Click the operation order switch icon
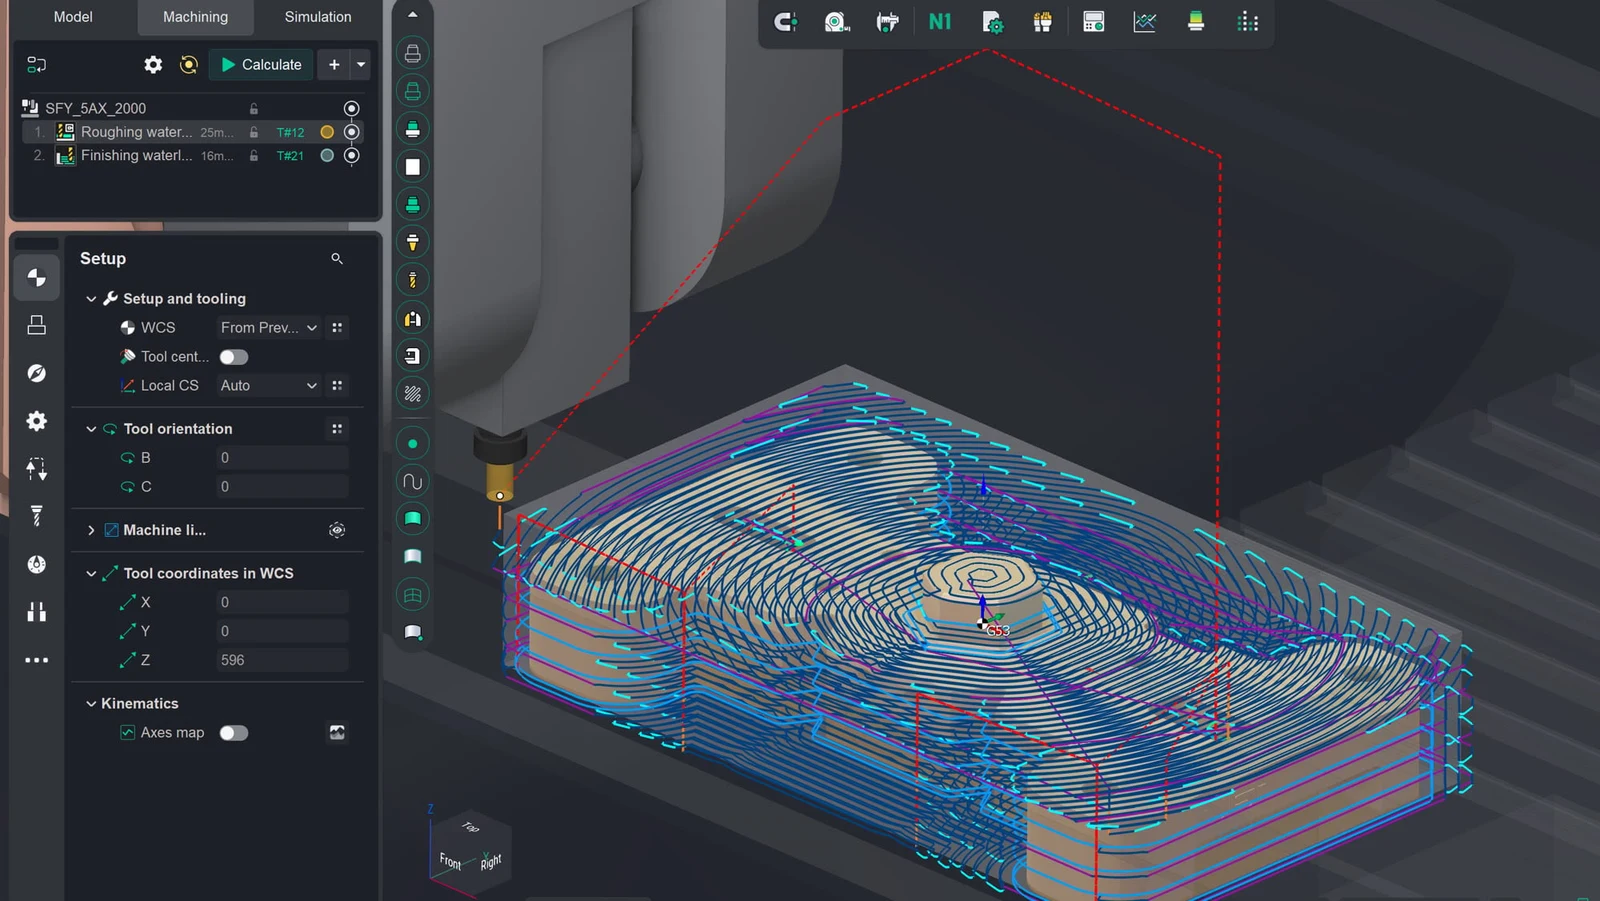The height and width of the screenshot is (901, 1600). coord(37,64)
